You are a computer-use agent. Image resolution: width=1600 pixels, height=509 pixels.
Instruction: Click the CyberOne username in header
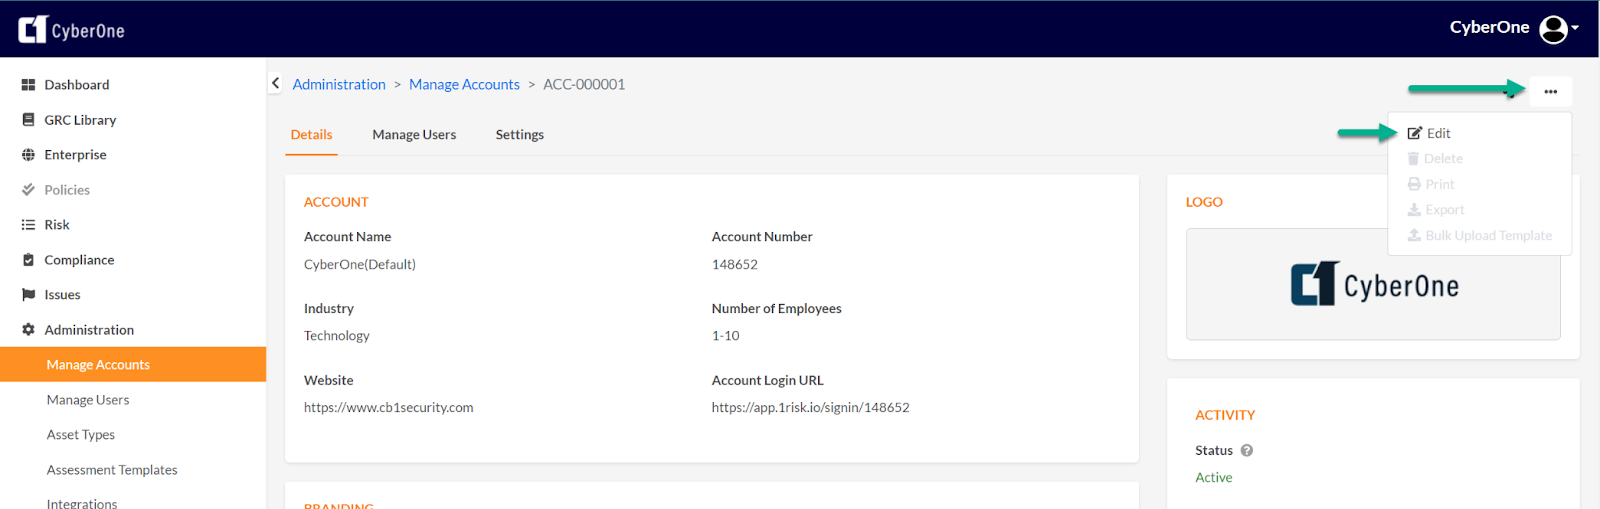[1489, 28]
